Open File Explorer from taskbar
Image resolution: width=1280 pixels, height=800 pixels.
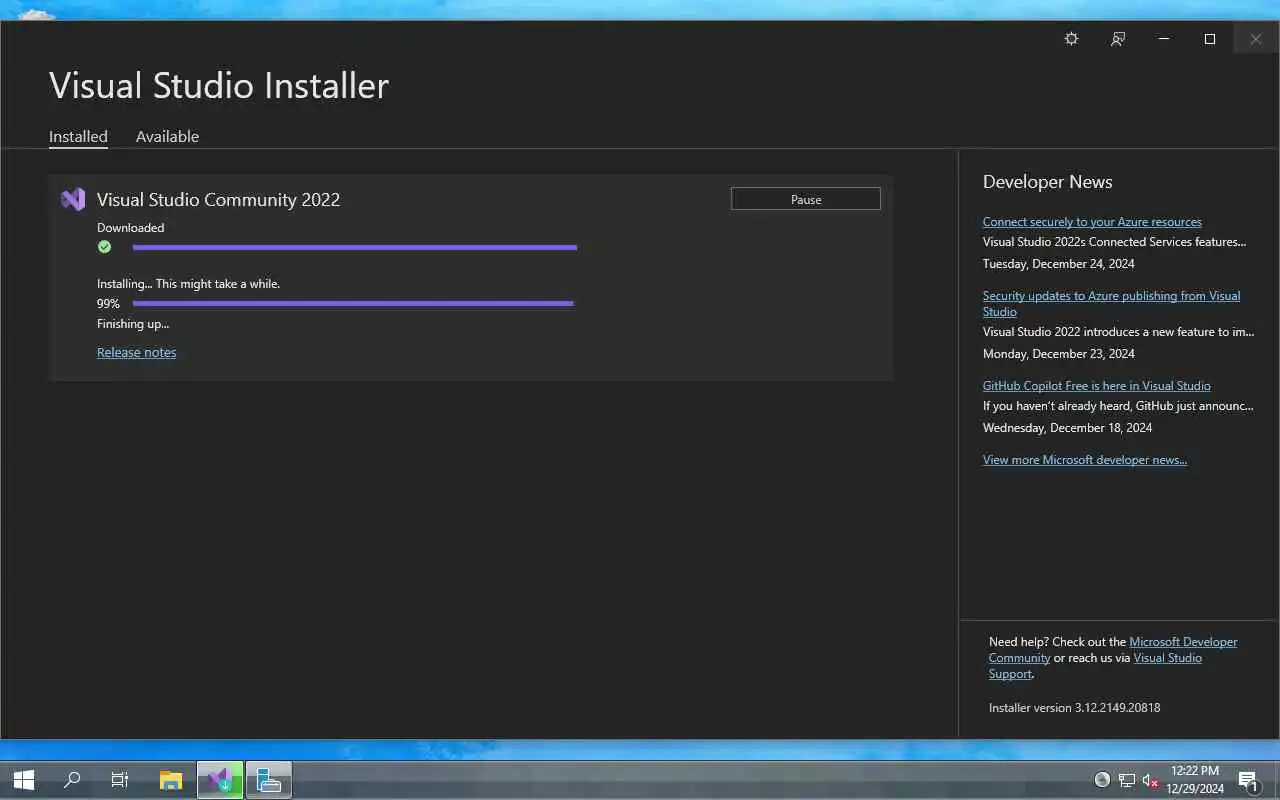(x=171, y=780)
